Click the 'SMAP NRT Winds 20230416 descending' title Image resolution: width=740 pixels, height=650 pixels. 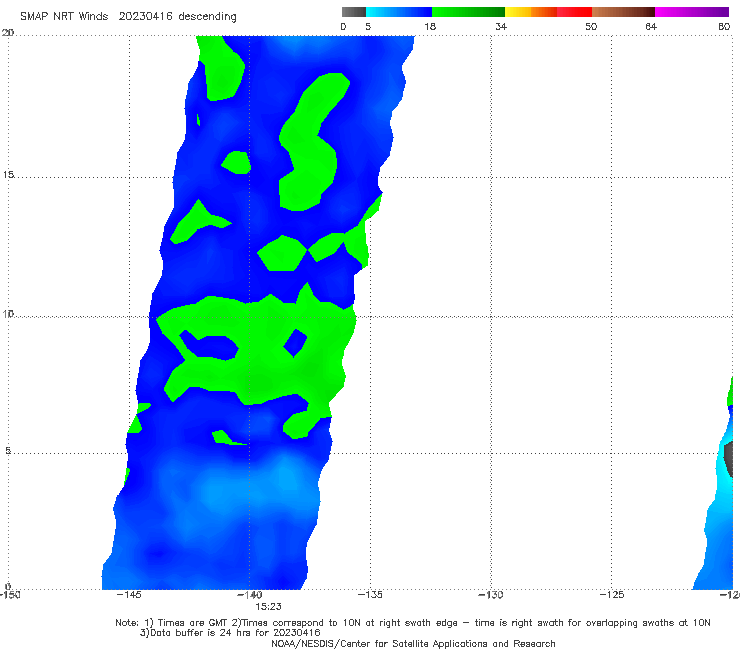pyautogui.click(x=128, y=17)
